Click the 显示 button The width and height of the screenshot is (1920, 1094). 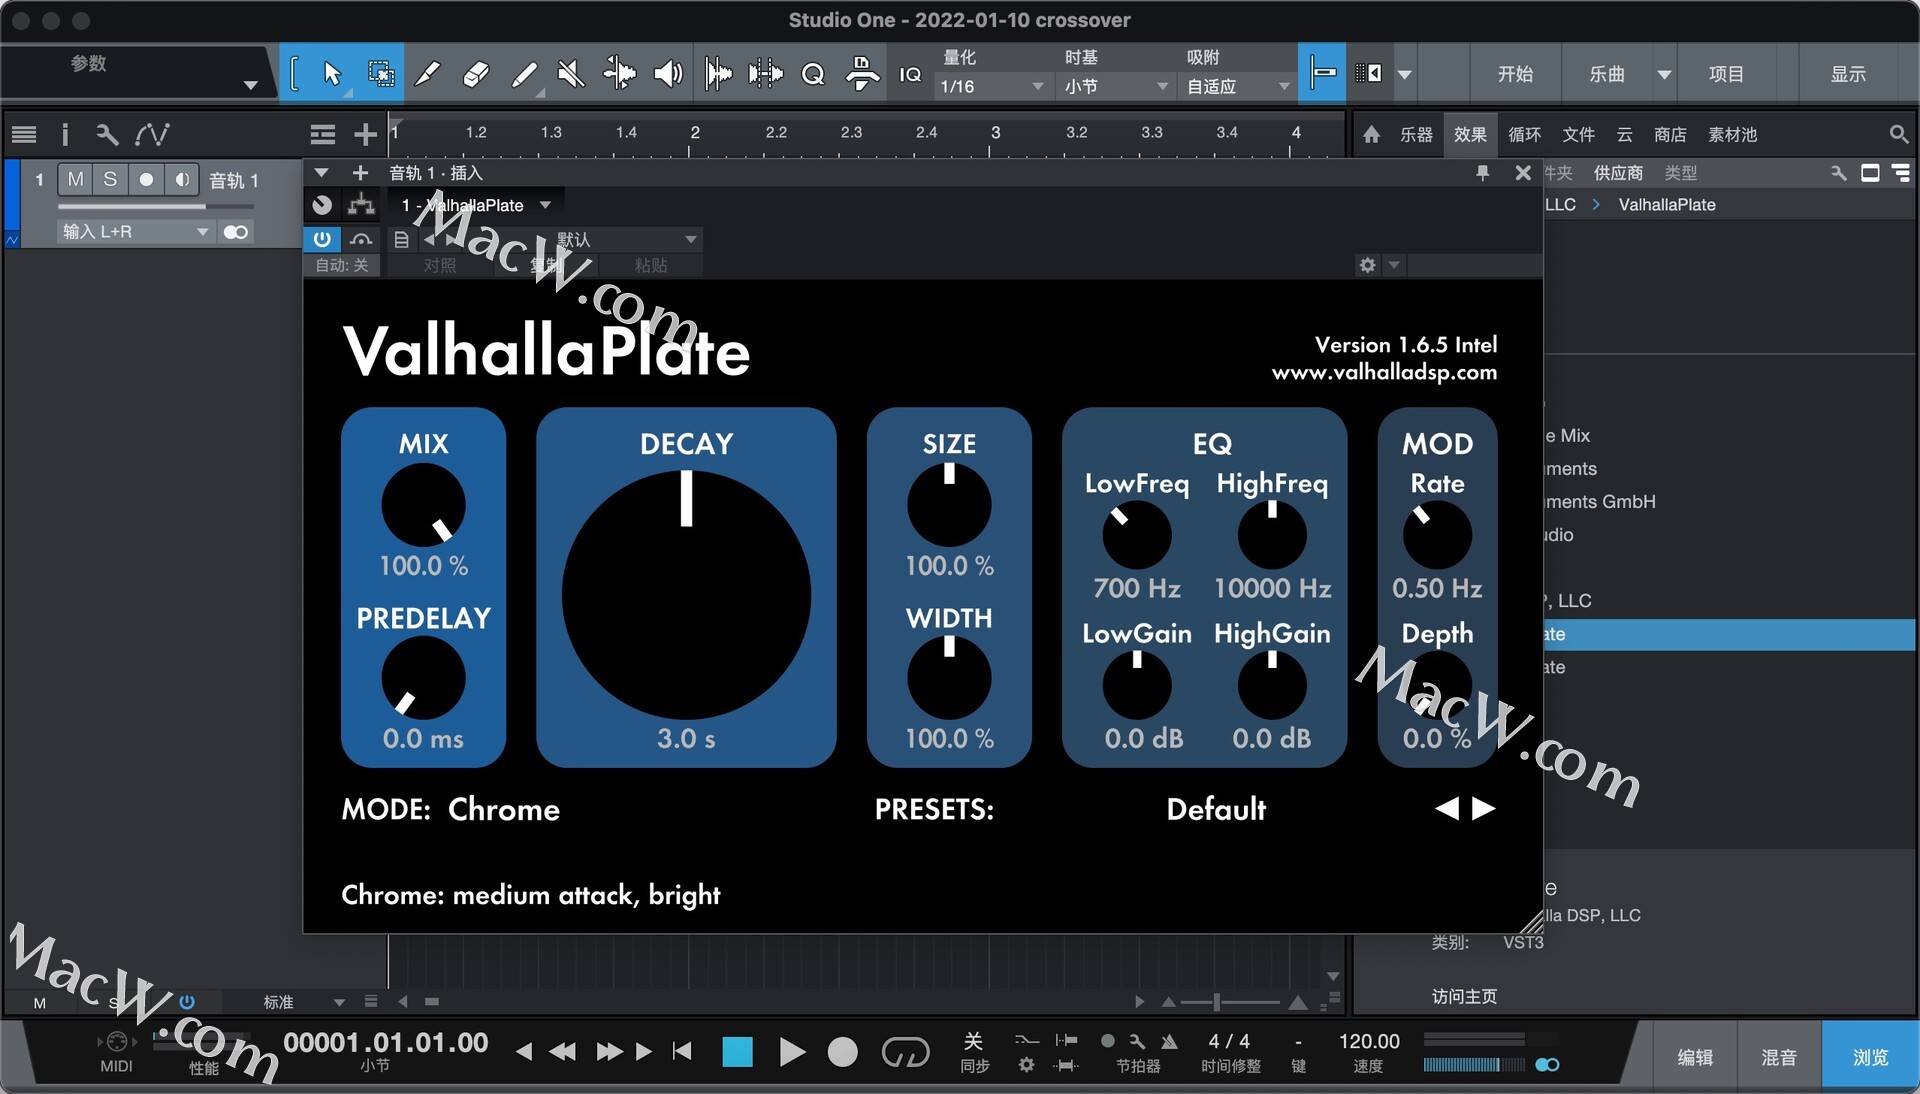click(x=1848, y=74)
